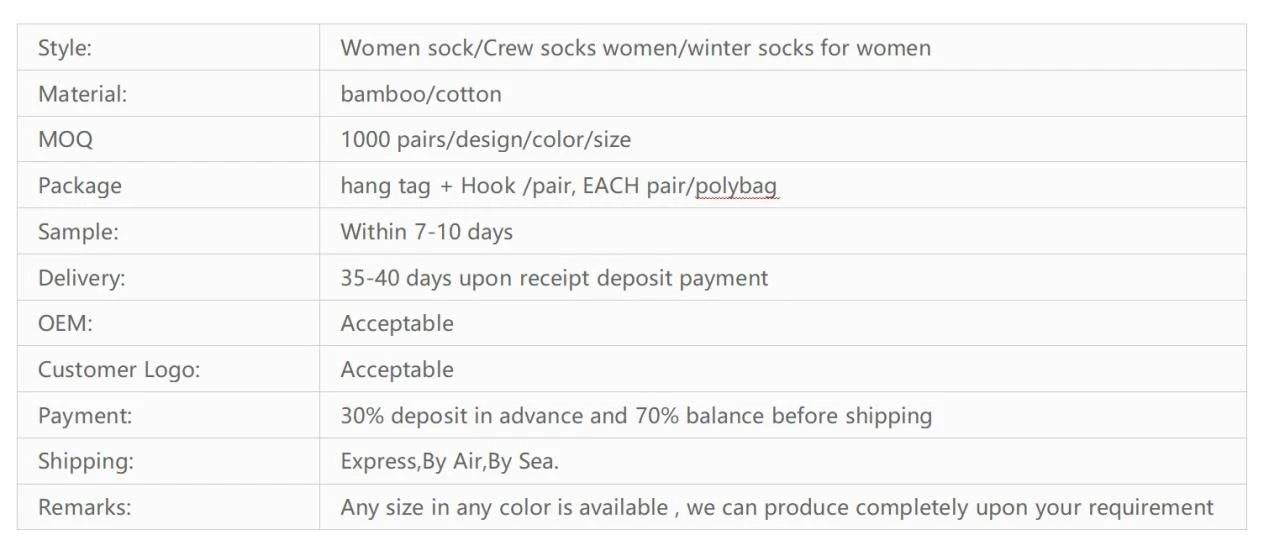
Task: Select the '30% deposit in advance' text
Action: pos(462,416)
